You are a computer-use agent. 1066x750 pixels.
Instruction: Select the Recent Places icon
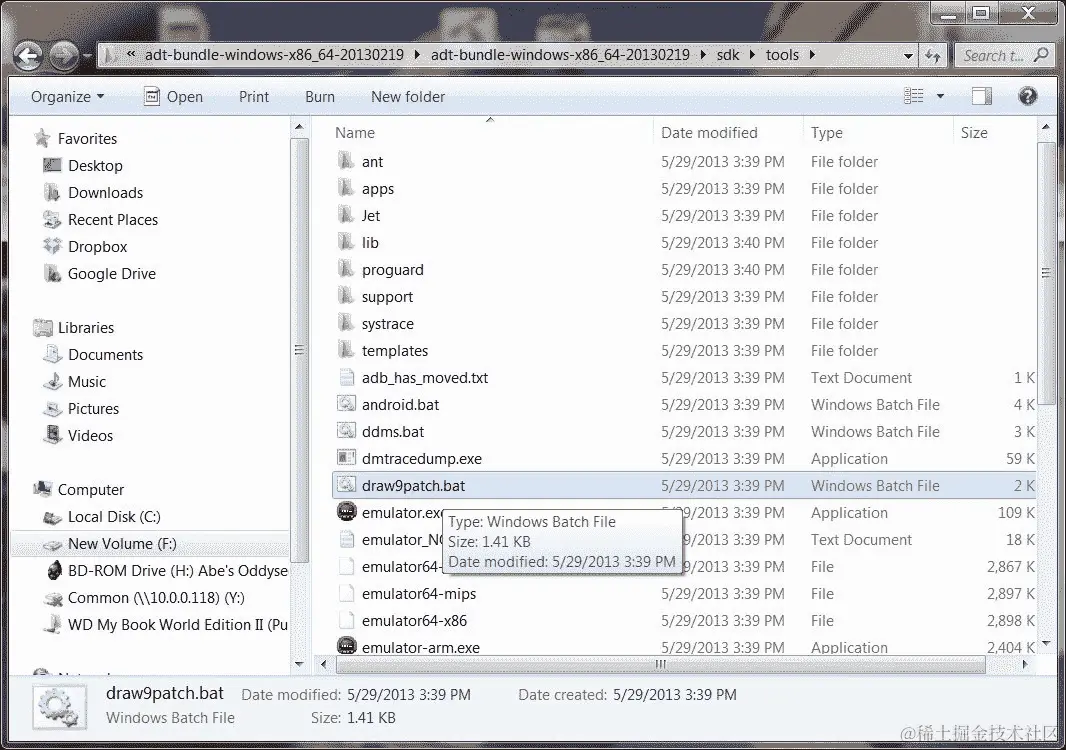(52, 219)
